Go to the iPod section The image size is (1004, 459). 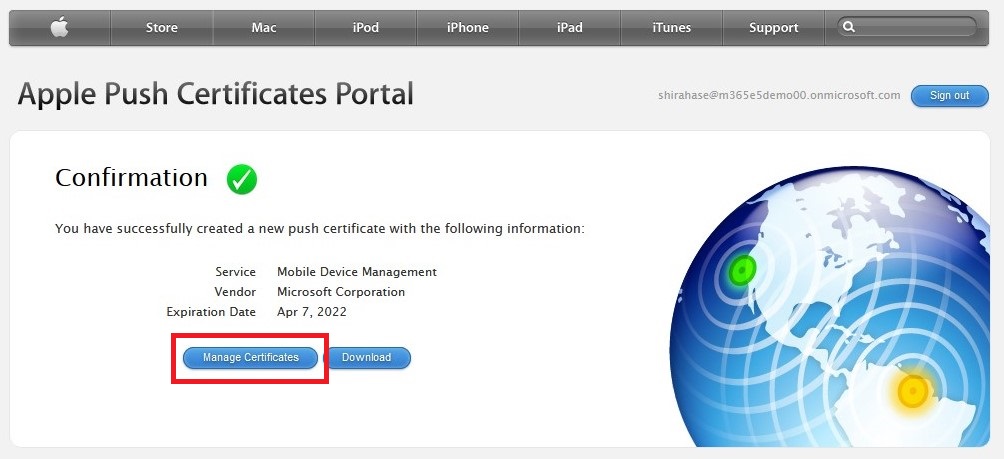pos(366,28)
